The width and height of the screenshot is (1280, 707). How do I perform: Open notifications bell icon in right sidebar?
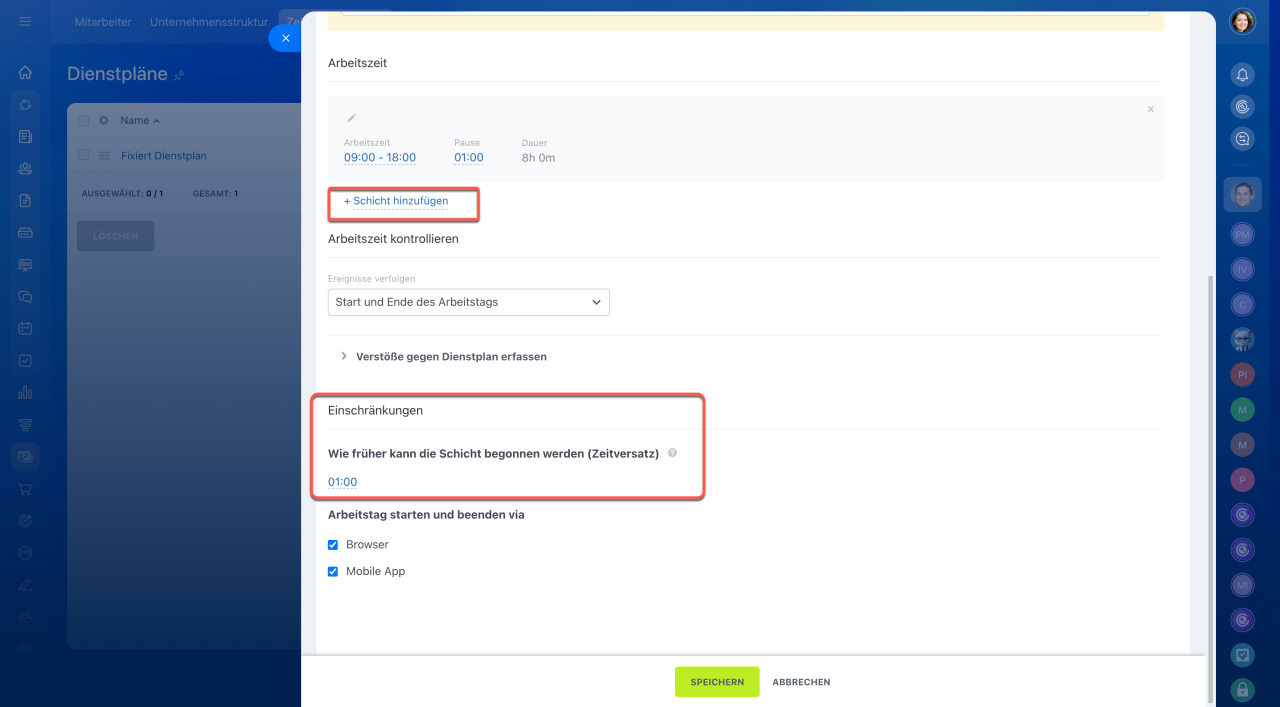click(1242, 75)
